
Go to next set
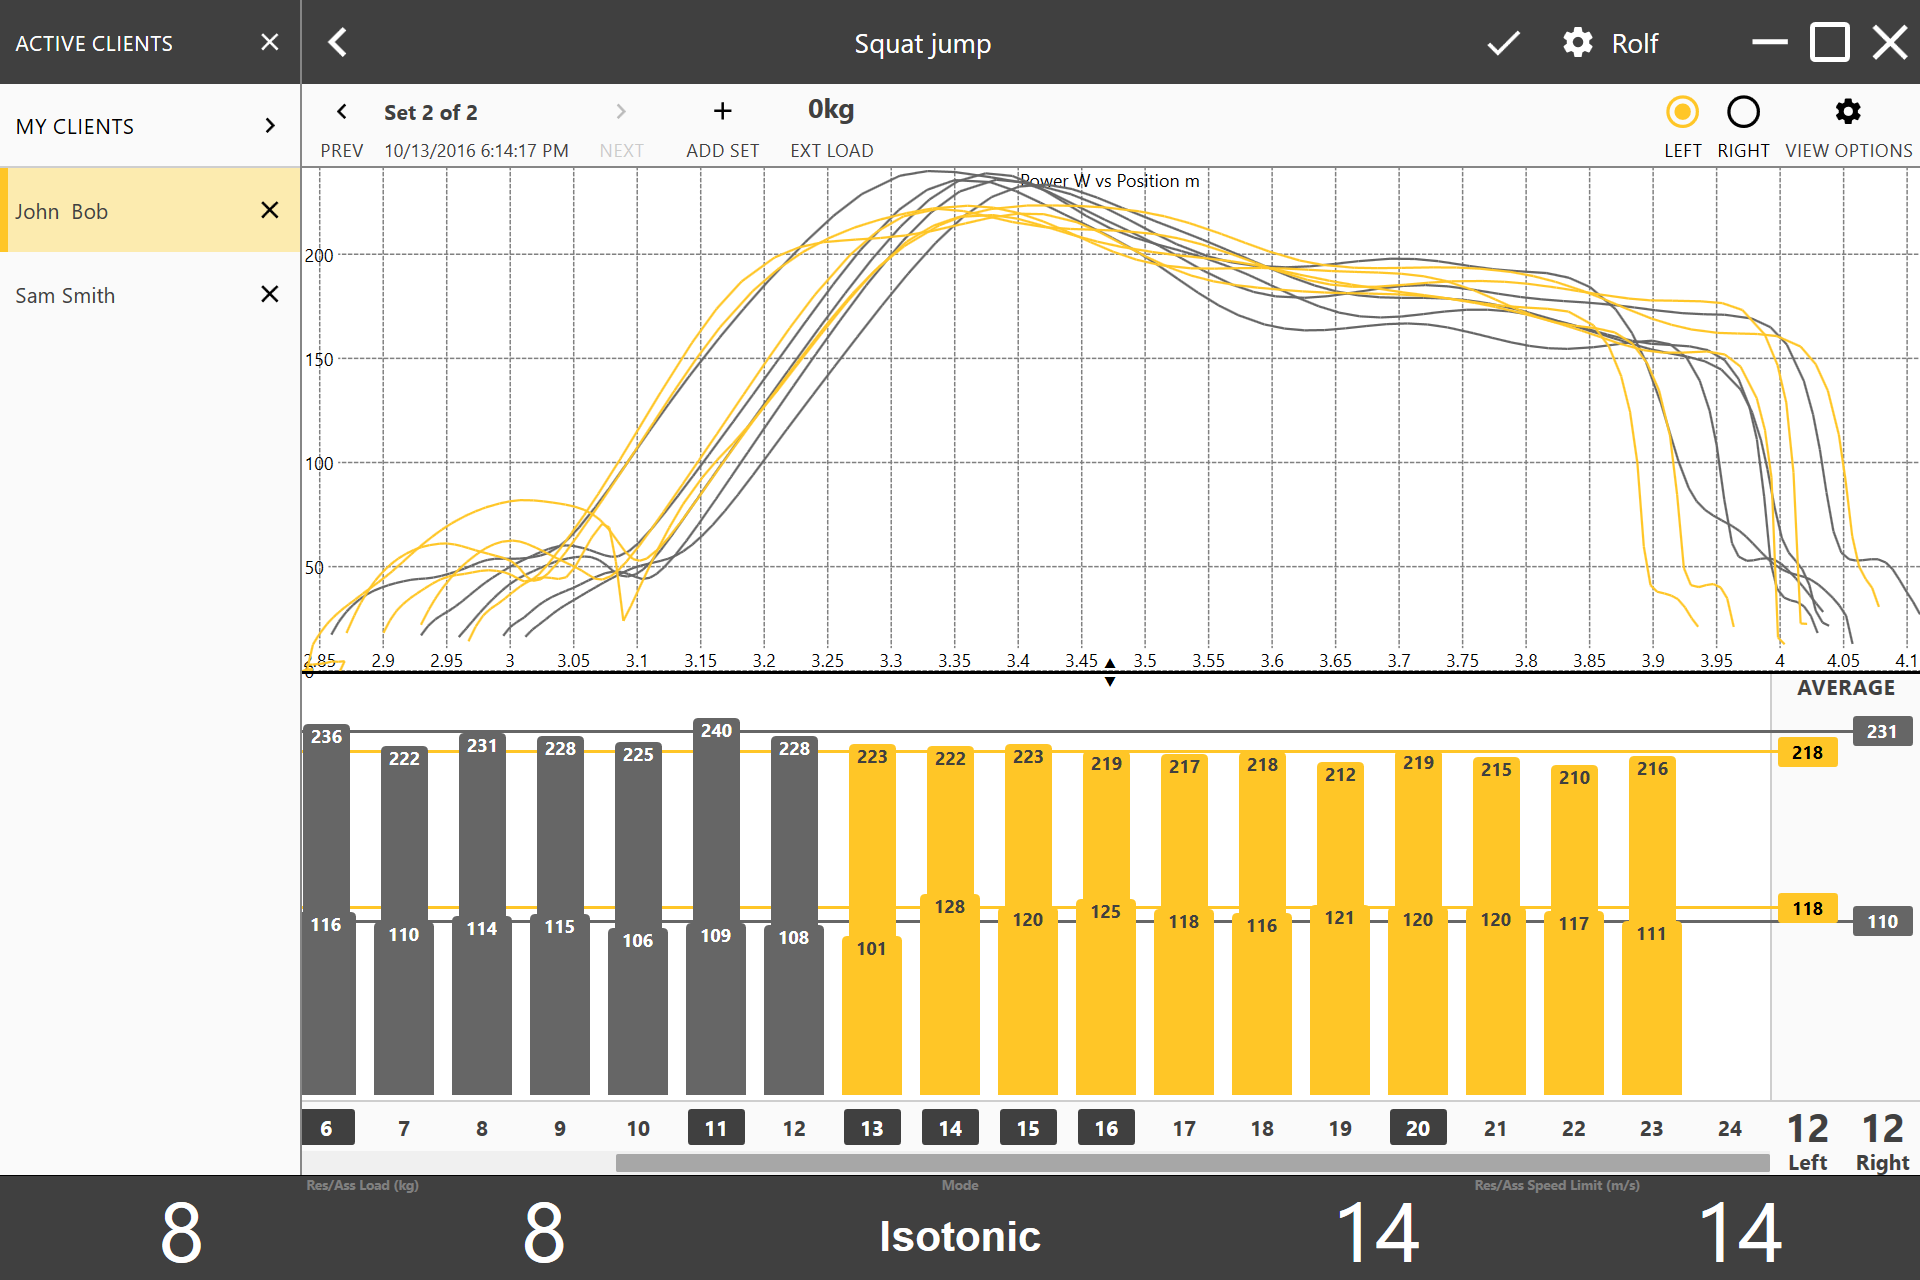(621, 128)
